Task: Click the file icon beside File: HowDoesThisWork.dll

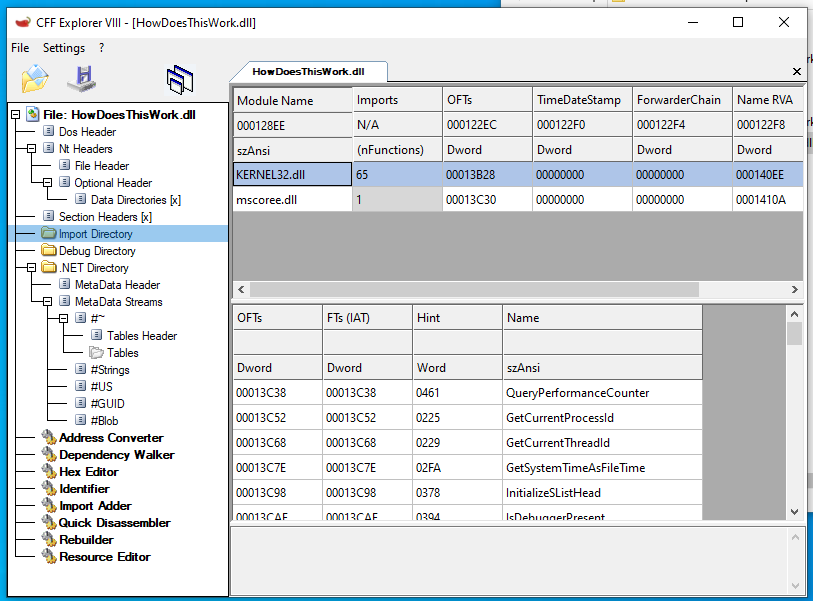Action: pos(33,114)
